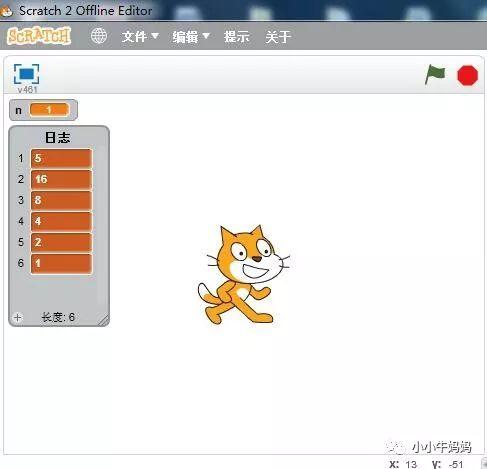The image size is (487, 469).
Task: Click the Scratch cat sprite on stage
Action: point(244,275)
